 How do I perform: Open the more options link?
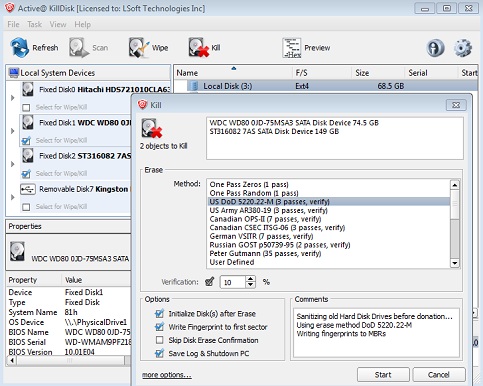coord(167,375)
